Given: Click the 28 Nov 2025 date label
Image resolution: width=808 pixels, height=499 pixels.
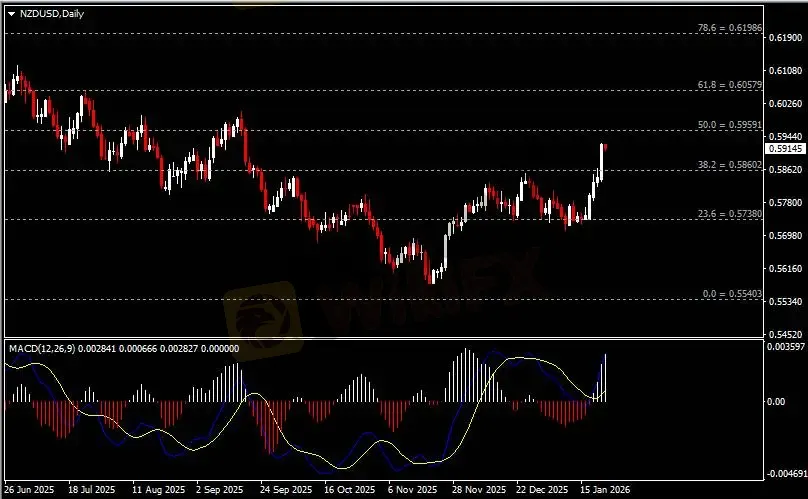Looking at the screenshot, I should [x=479, y=490].
